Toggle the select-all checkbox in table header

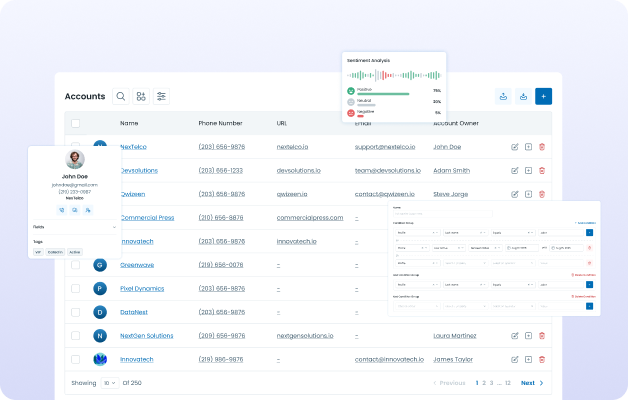click(x=75, y=123)
